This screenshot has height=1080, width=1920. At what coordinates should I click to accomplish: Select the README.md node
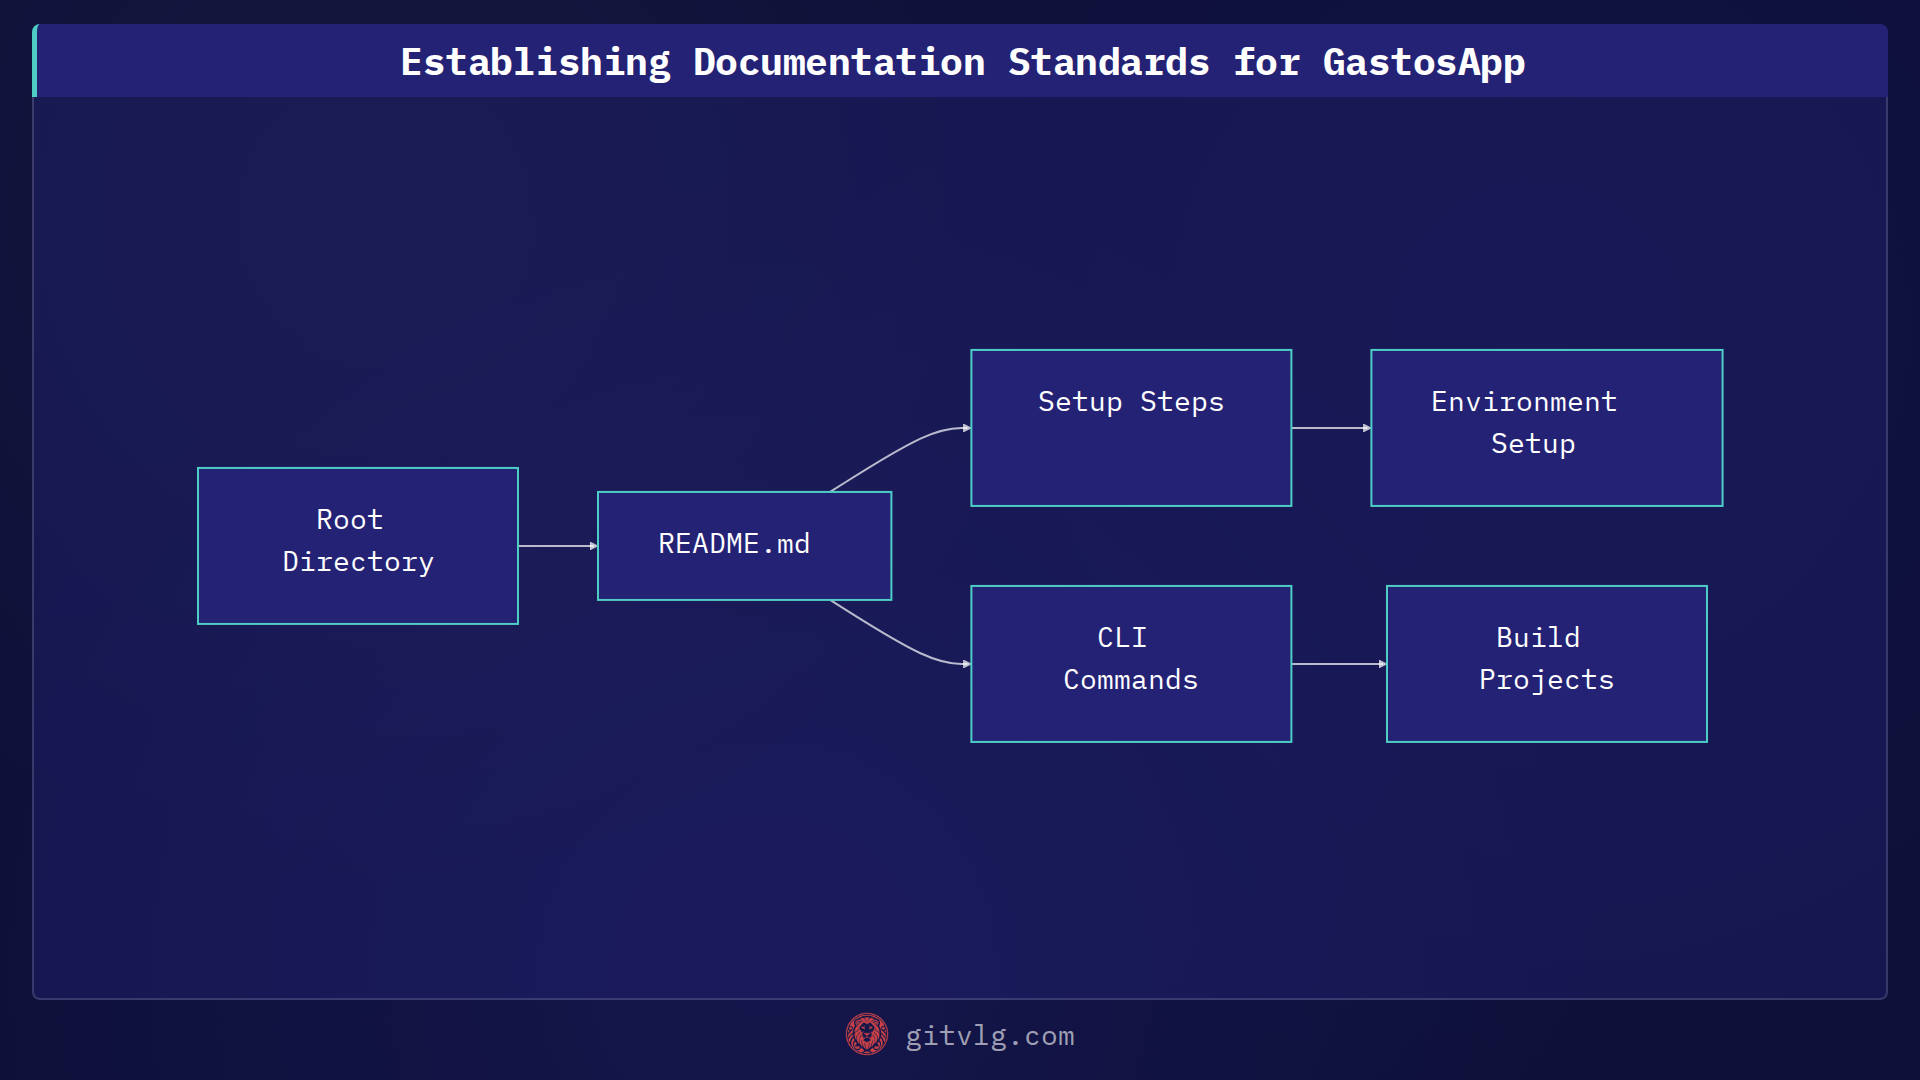(x=744, y=546)
